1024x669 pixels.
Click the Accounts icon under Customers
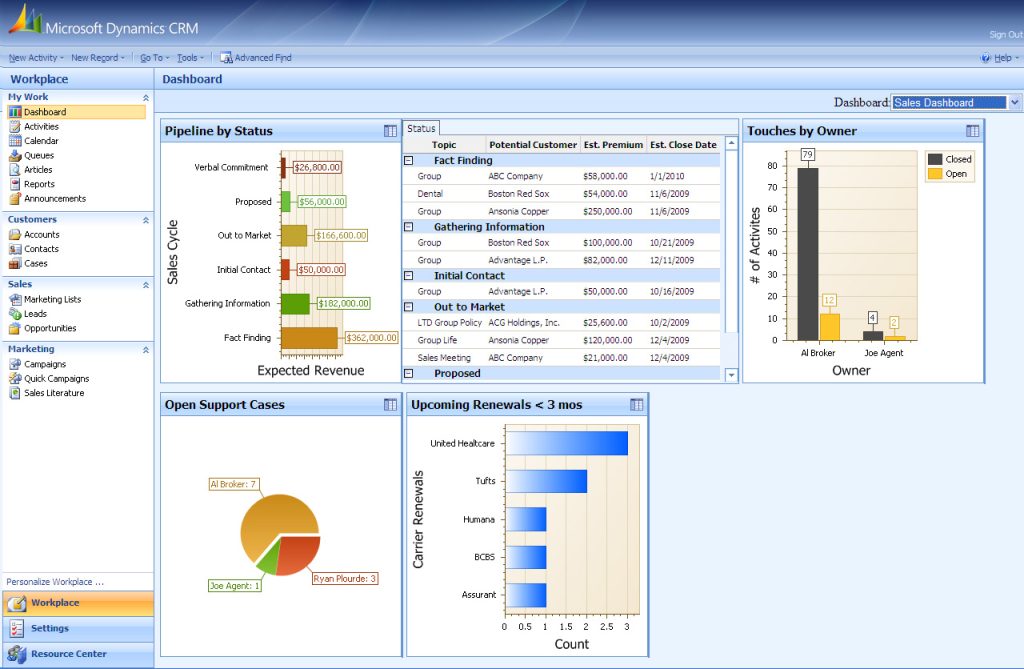pos(14,235)
